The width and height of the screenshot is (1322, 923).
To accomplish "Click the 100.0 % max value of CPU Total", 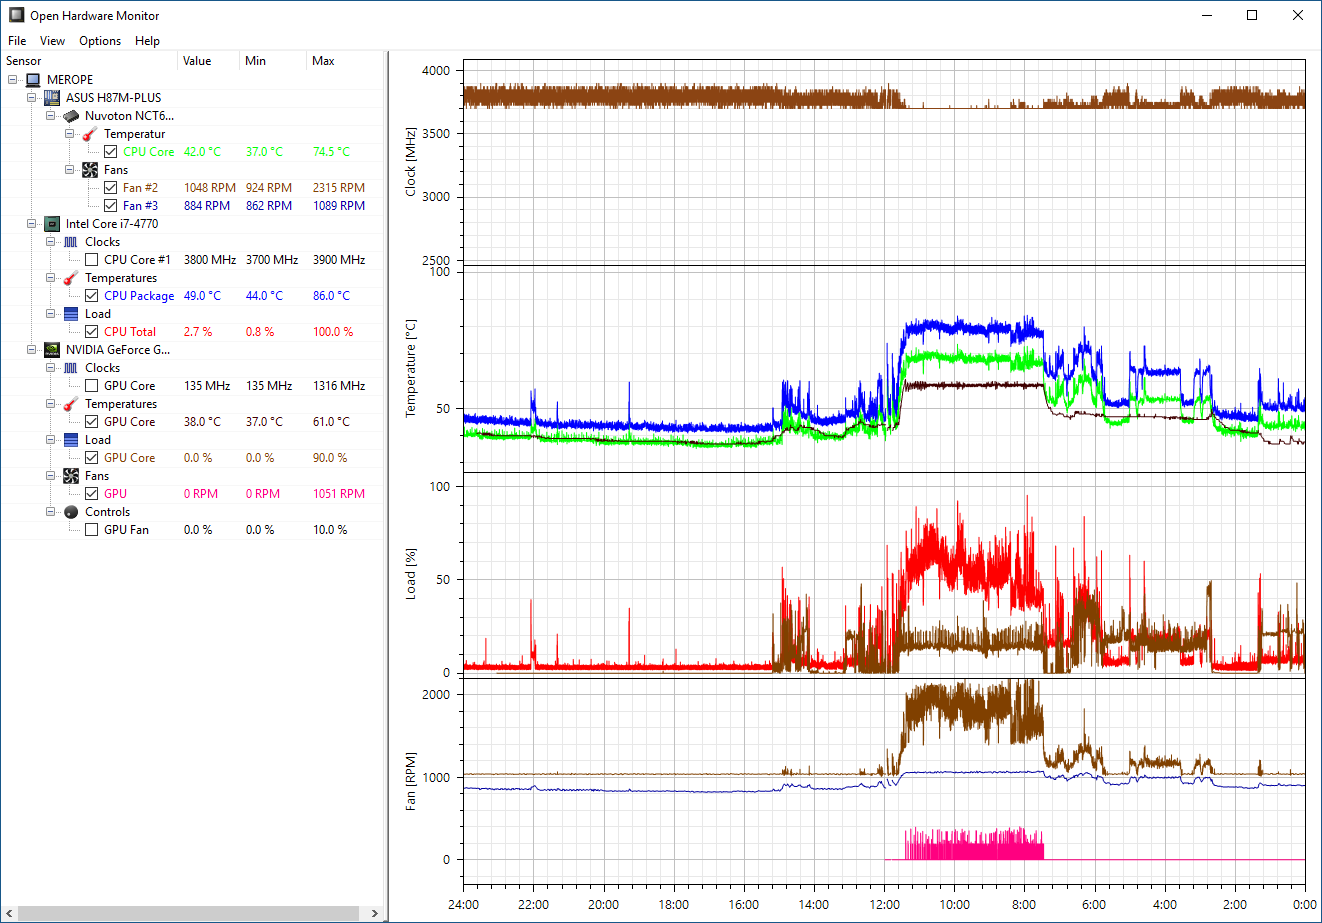I will coord(333,332).
